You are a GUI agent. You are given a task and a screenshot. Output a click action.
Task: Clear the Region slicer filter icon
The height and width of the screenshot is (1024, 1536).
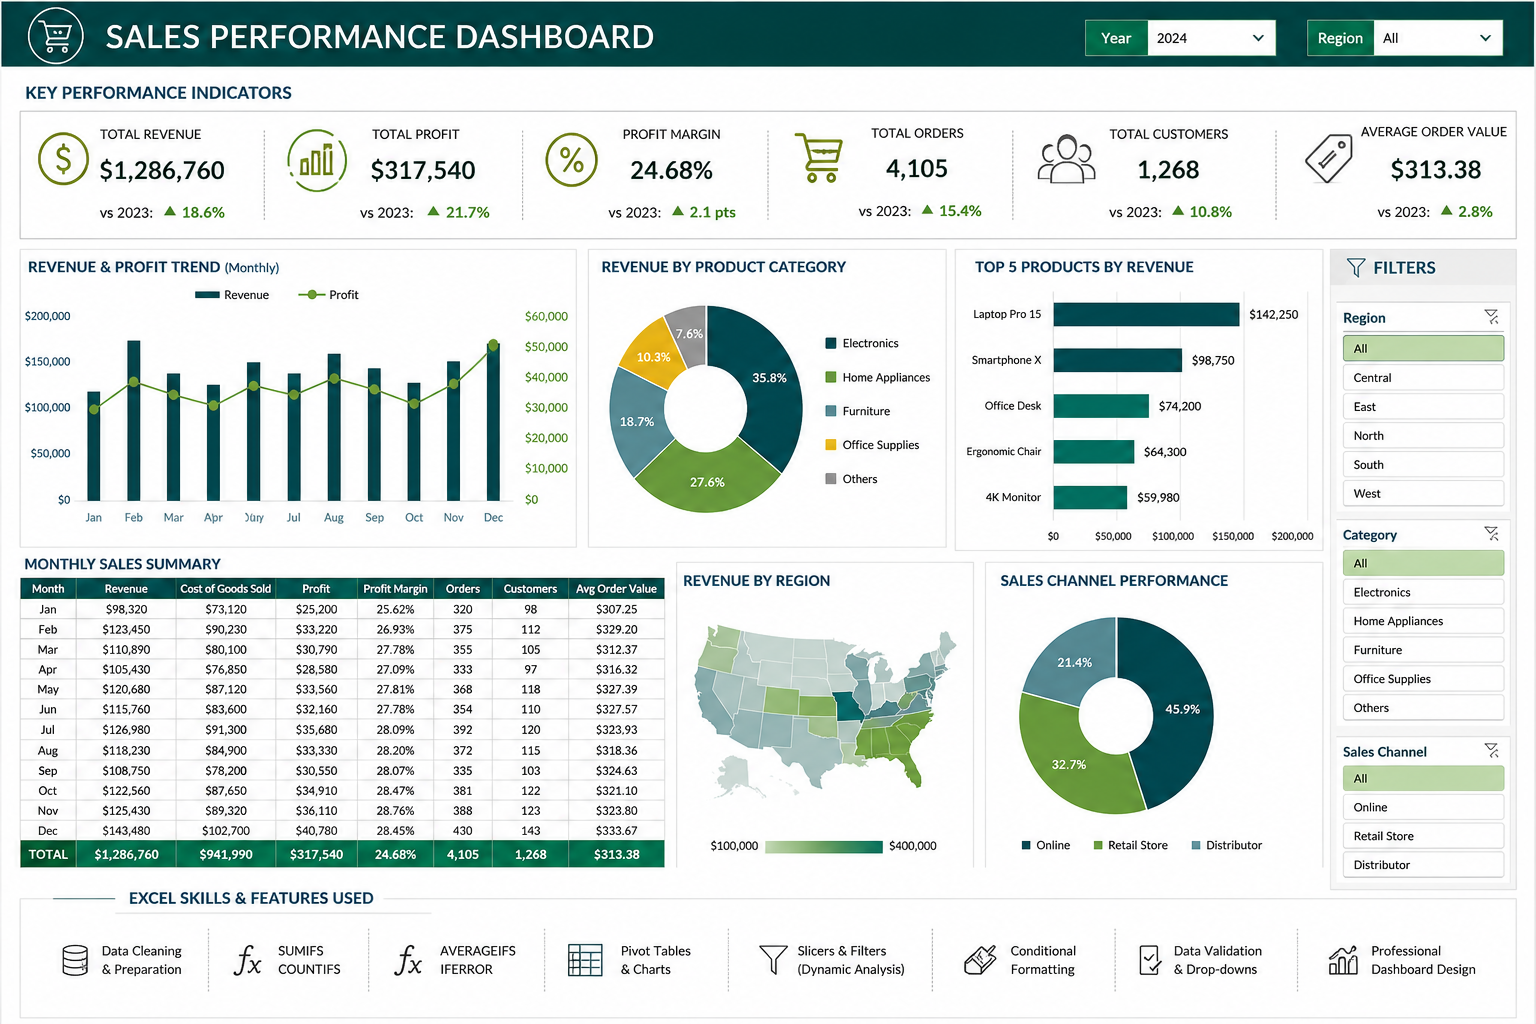click(1491, 317)
